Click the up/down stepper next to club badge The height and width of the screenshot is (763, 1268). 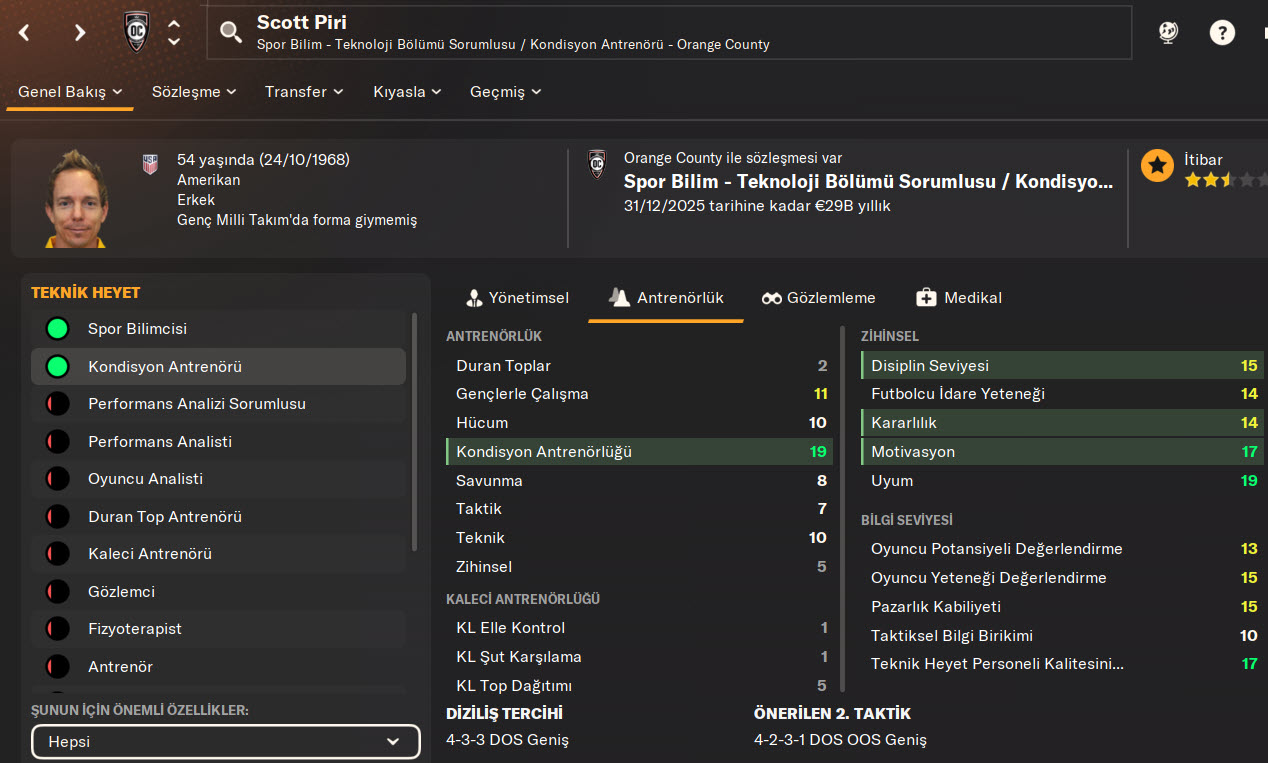tap(174, 32)
